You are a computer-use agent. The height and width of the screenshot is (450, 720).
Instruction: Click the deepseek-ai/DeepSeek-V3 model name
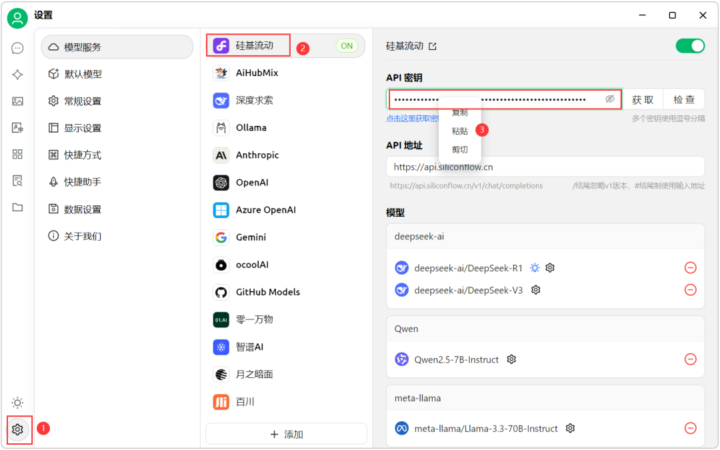point(468,290)
